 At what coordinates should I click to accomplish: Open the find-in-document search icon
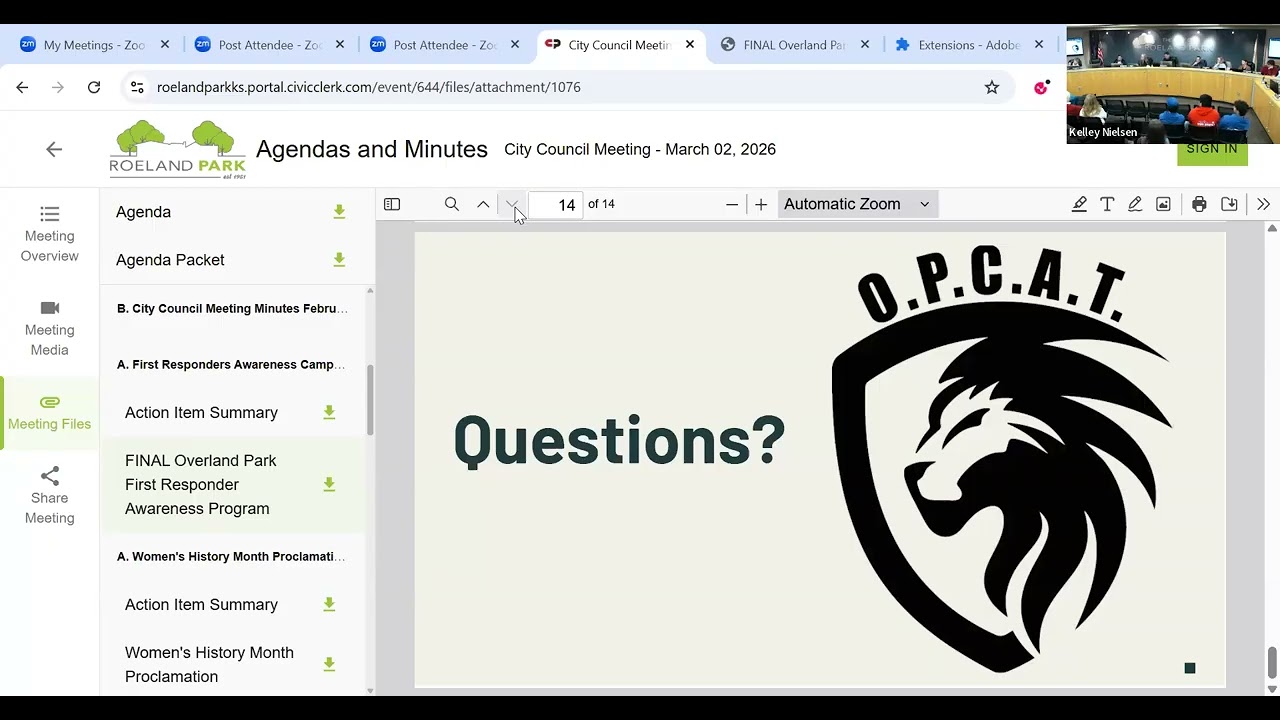(452, 204)
